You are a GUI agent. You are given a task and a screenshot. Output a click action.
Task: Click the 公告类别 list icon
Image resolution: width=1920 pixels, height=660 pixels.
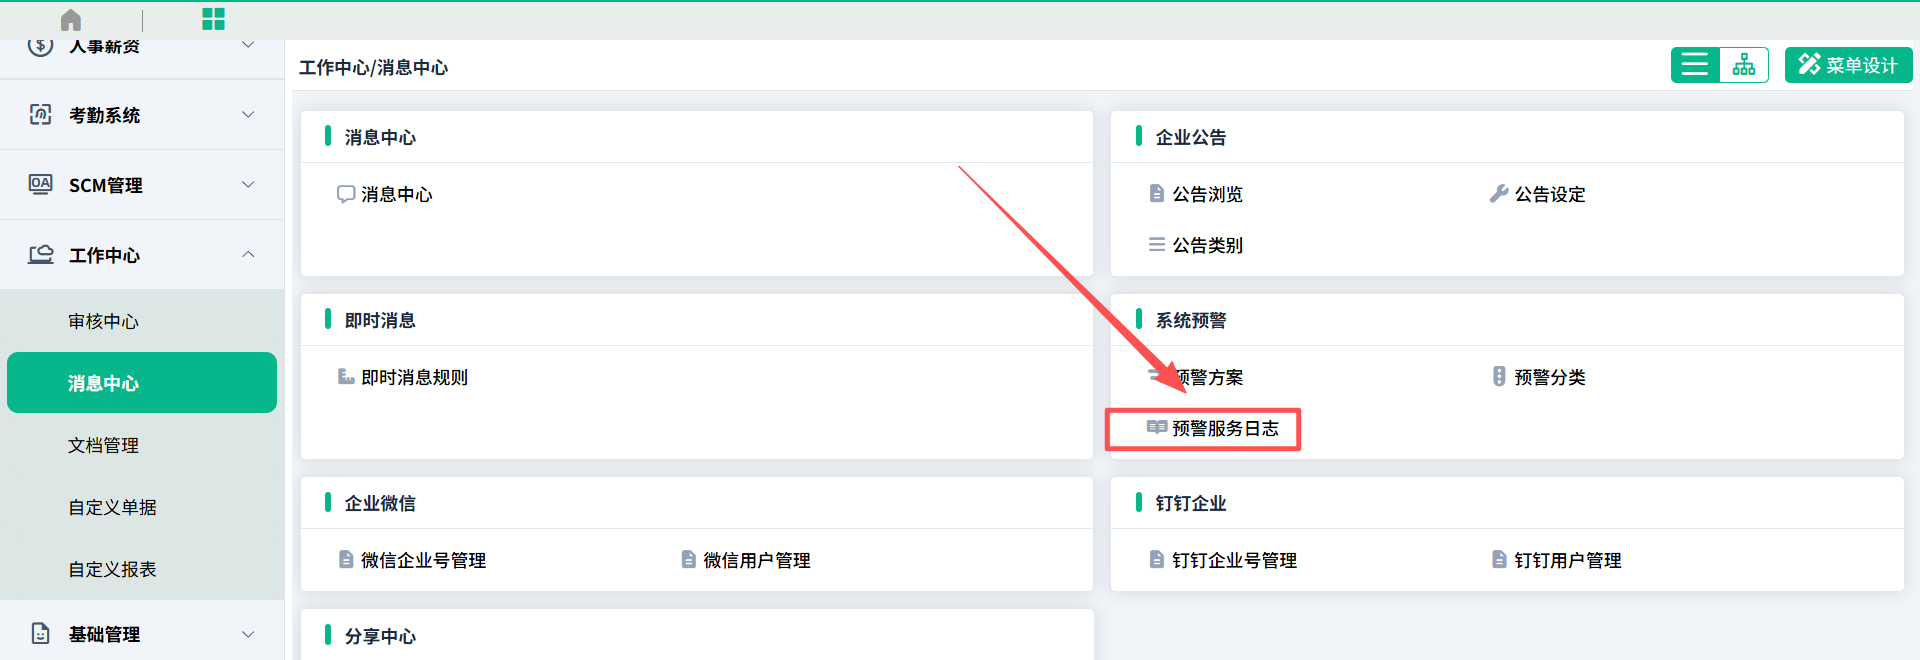pos(1157,245)
